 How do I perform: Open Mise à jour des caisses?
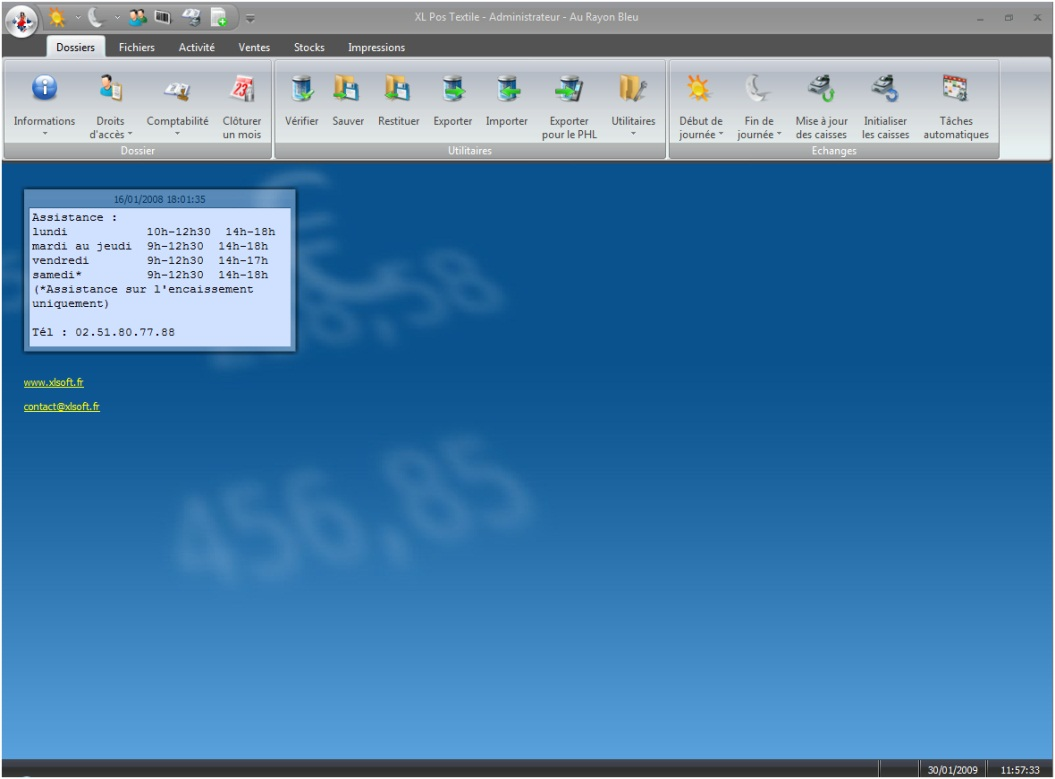(x=821, y=92)
